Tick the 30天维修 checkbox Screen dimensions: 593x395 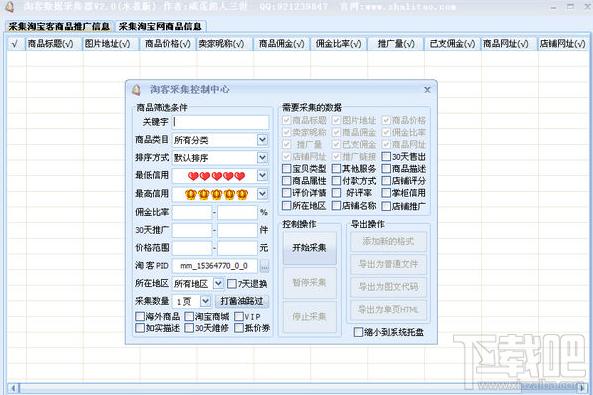pos(189,328)
